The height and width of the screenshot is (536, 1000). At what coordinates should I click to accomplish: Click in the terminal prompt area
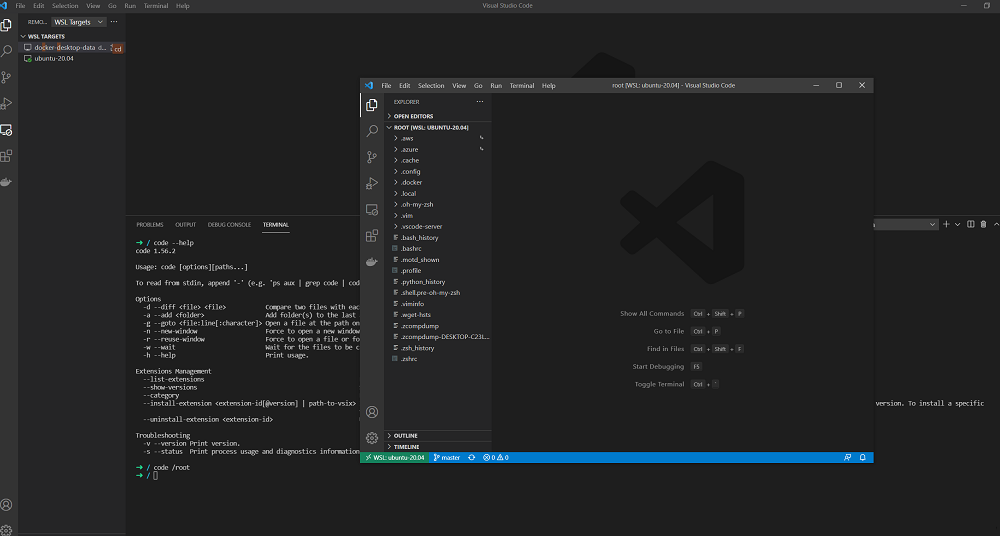(155, 475)
